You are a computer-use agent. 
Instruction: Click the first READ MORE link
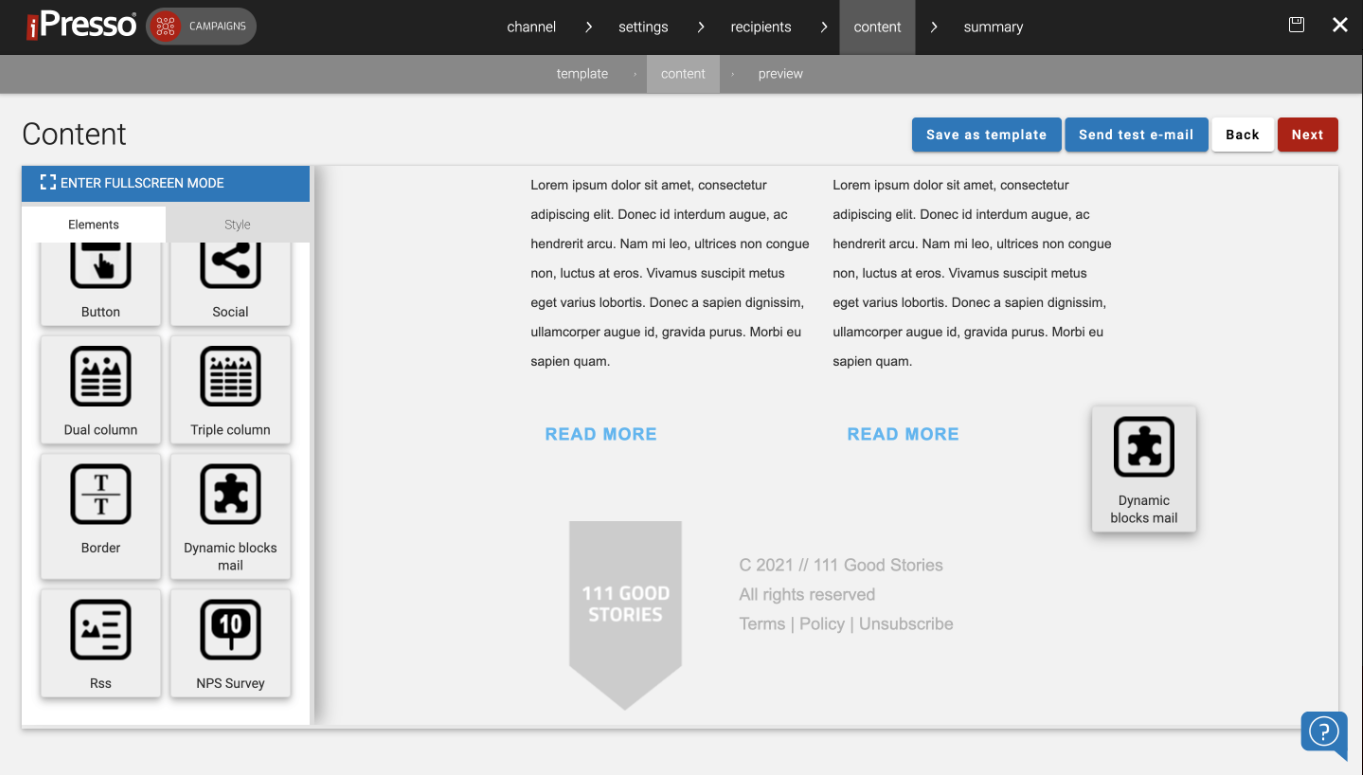click(x=601, y=434)
